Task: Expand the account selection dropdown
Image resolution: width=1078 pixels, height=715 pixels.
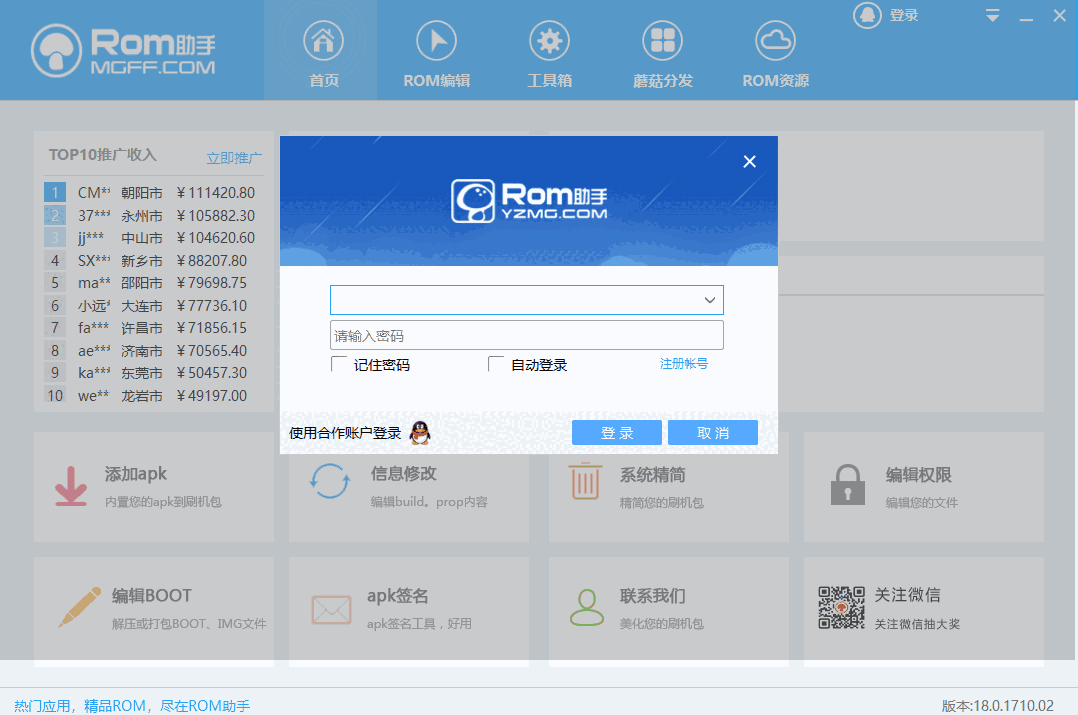Action: [x=710, y=299]
